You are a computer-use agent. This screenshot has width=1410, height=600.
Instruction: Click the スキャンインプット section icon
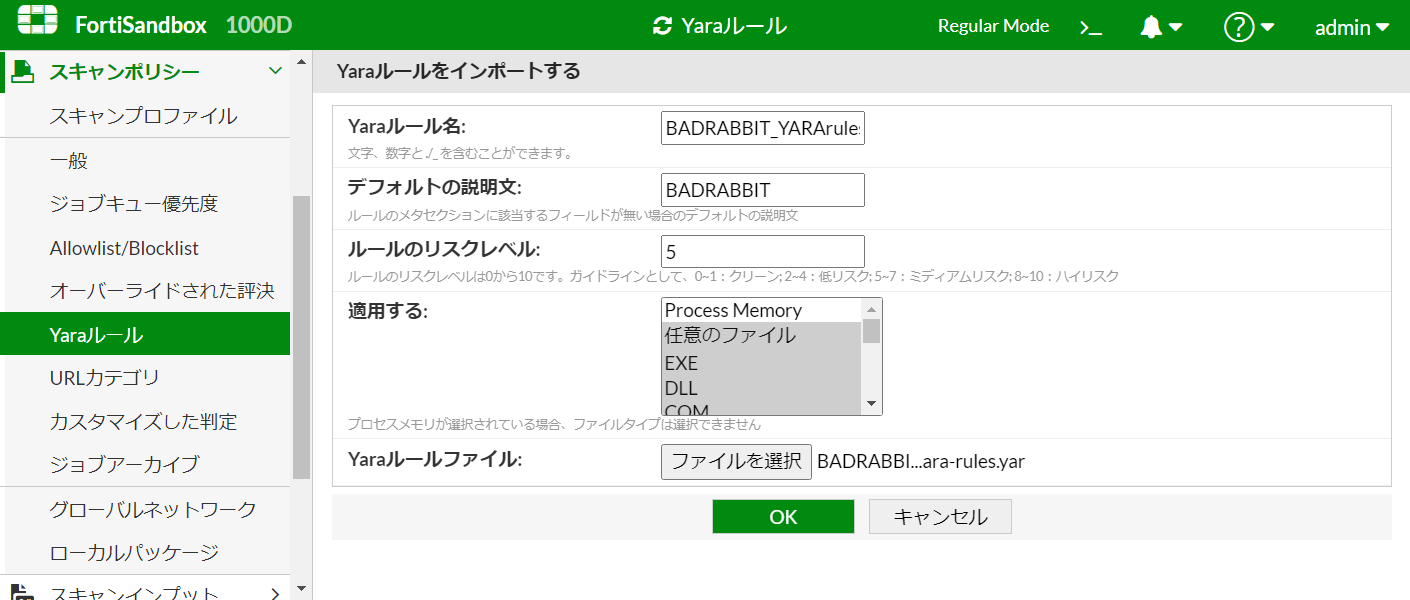point(21,593)
